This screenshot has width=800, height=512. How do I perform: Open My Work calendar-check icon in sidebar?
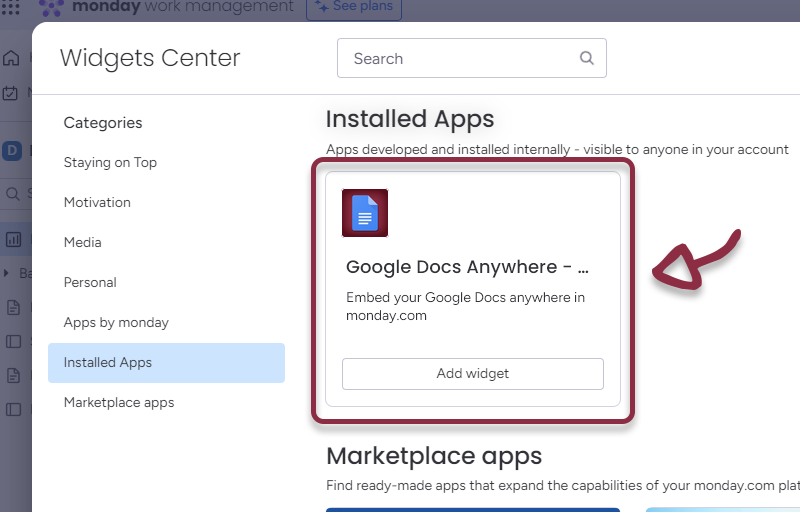point(11,93)
